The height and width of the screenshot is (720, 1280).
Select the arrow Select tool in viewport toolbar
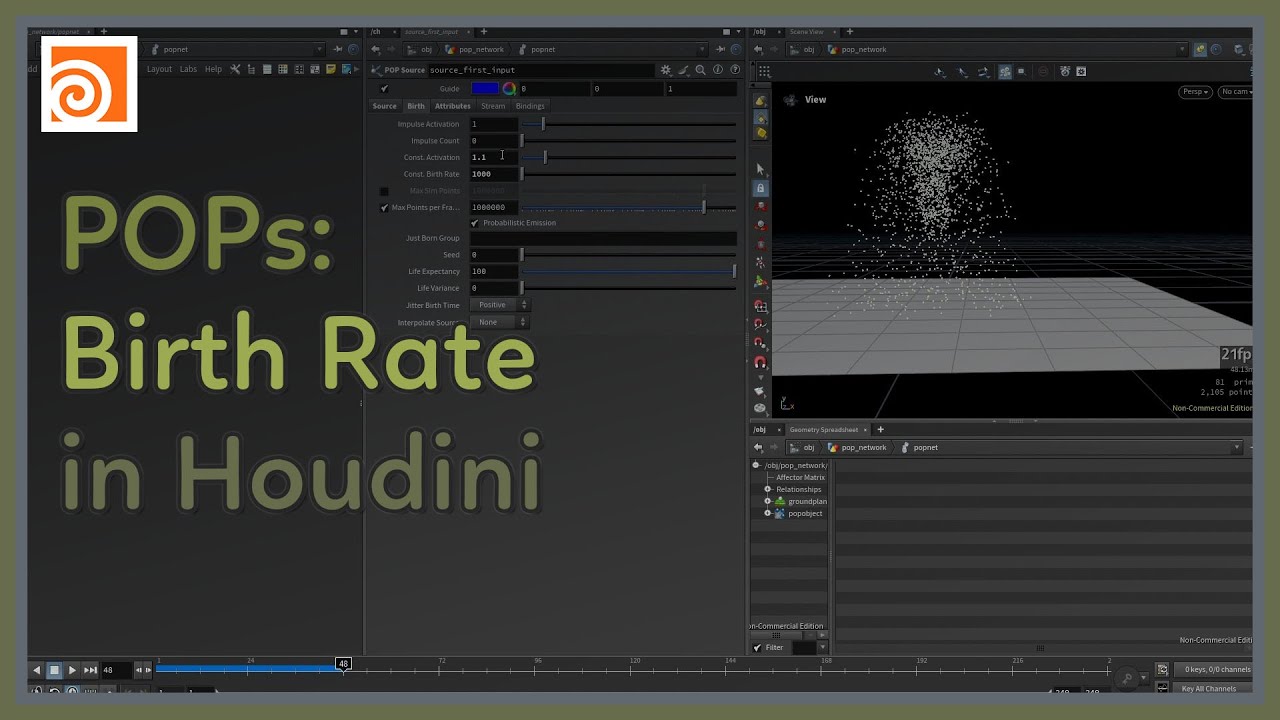(x=760, y=169)
